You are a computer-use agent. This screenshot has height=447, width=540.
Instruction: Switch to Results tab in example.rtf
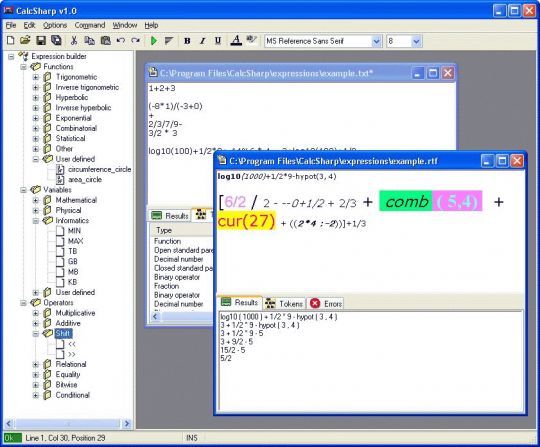pos(240,303)
